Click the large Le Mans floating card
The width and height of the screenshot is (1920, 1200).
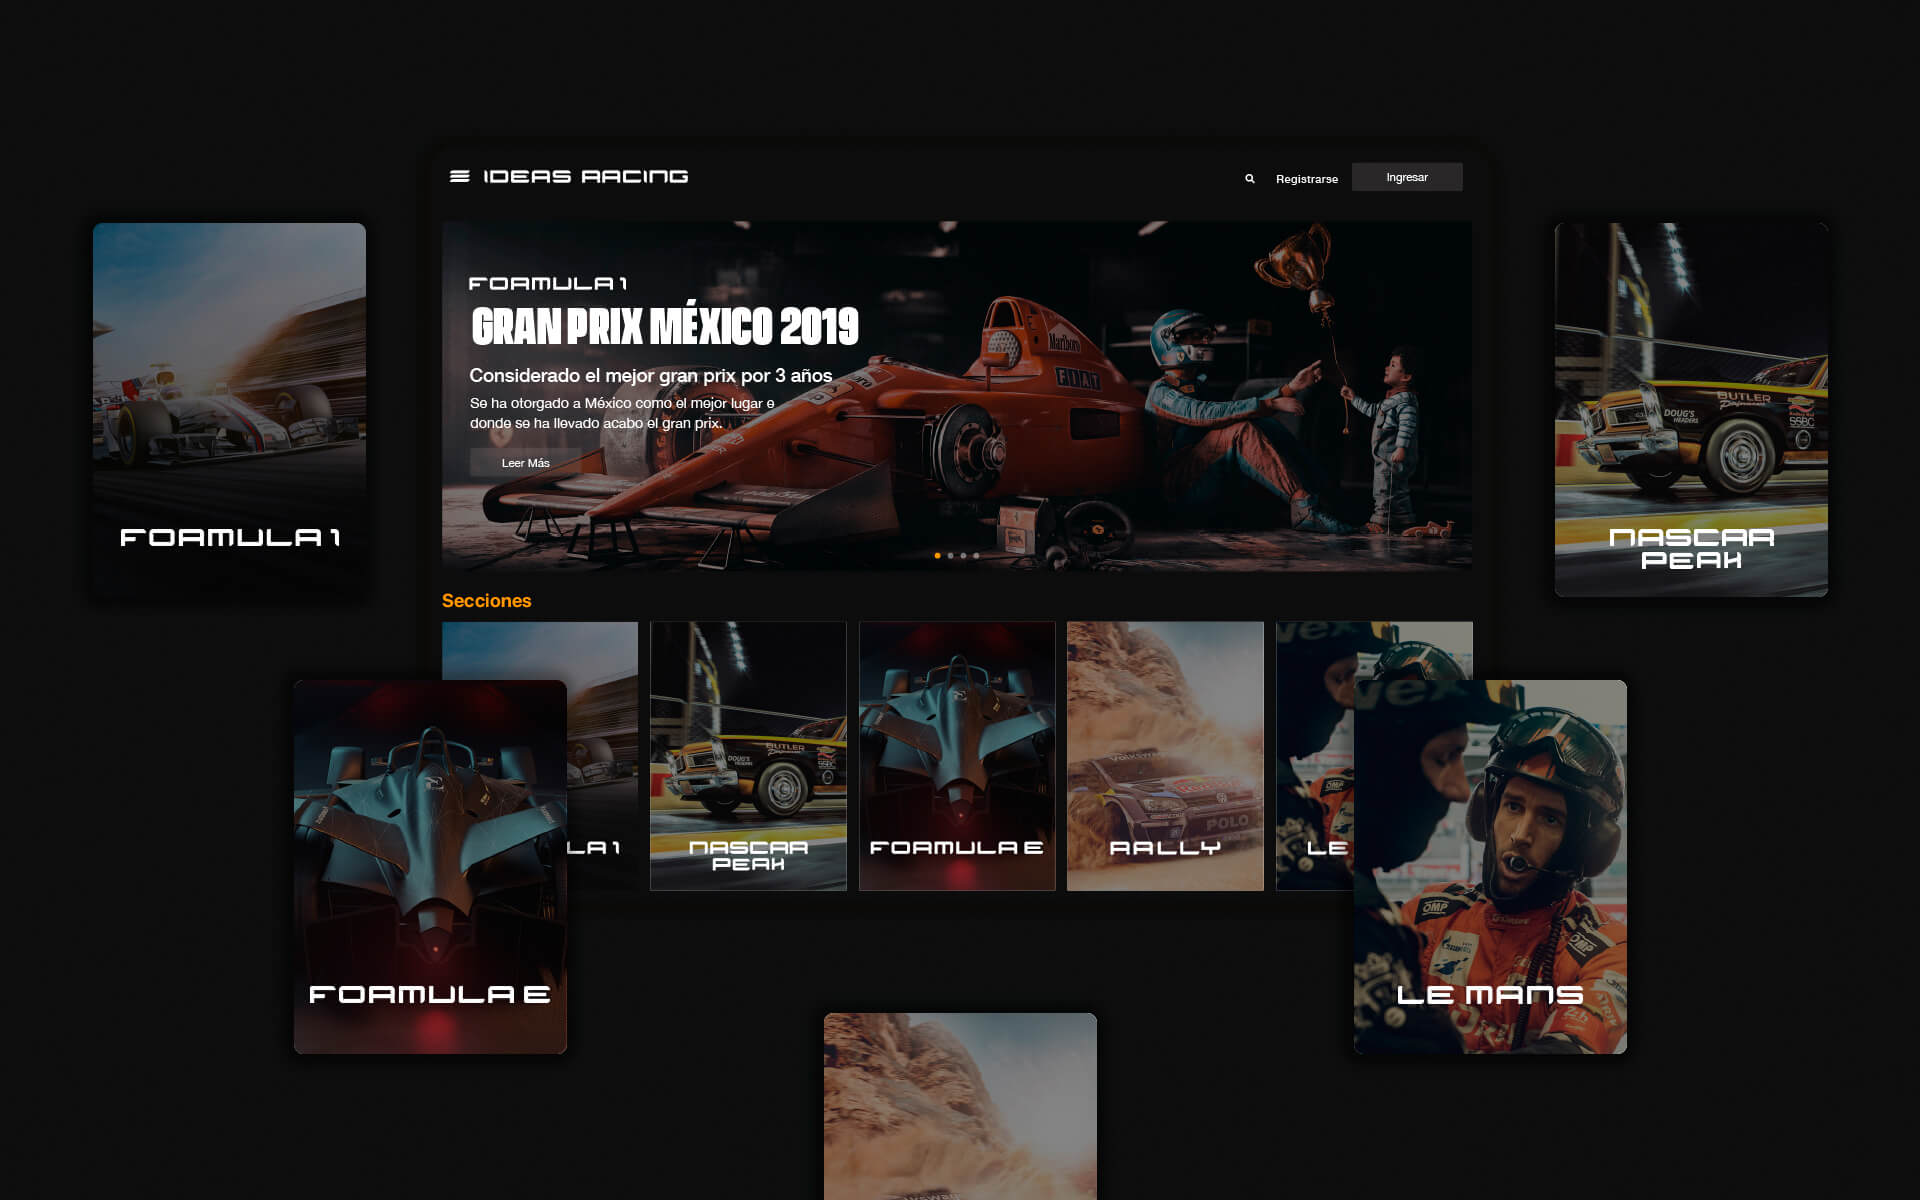[1490, 866]
